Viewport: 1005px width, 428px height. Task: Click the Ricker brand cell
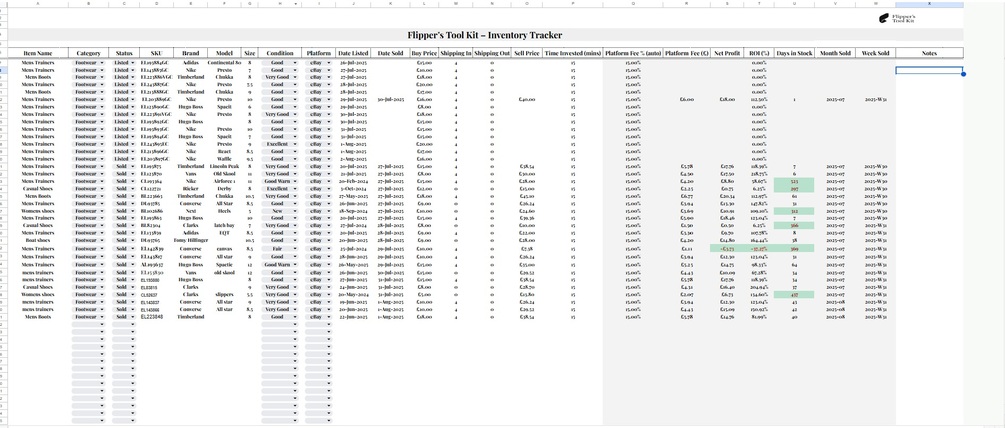190,188
